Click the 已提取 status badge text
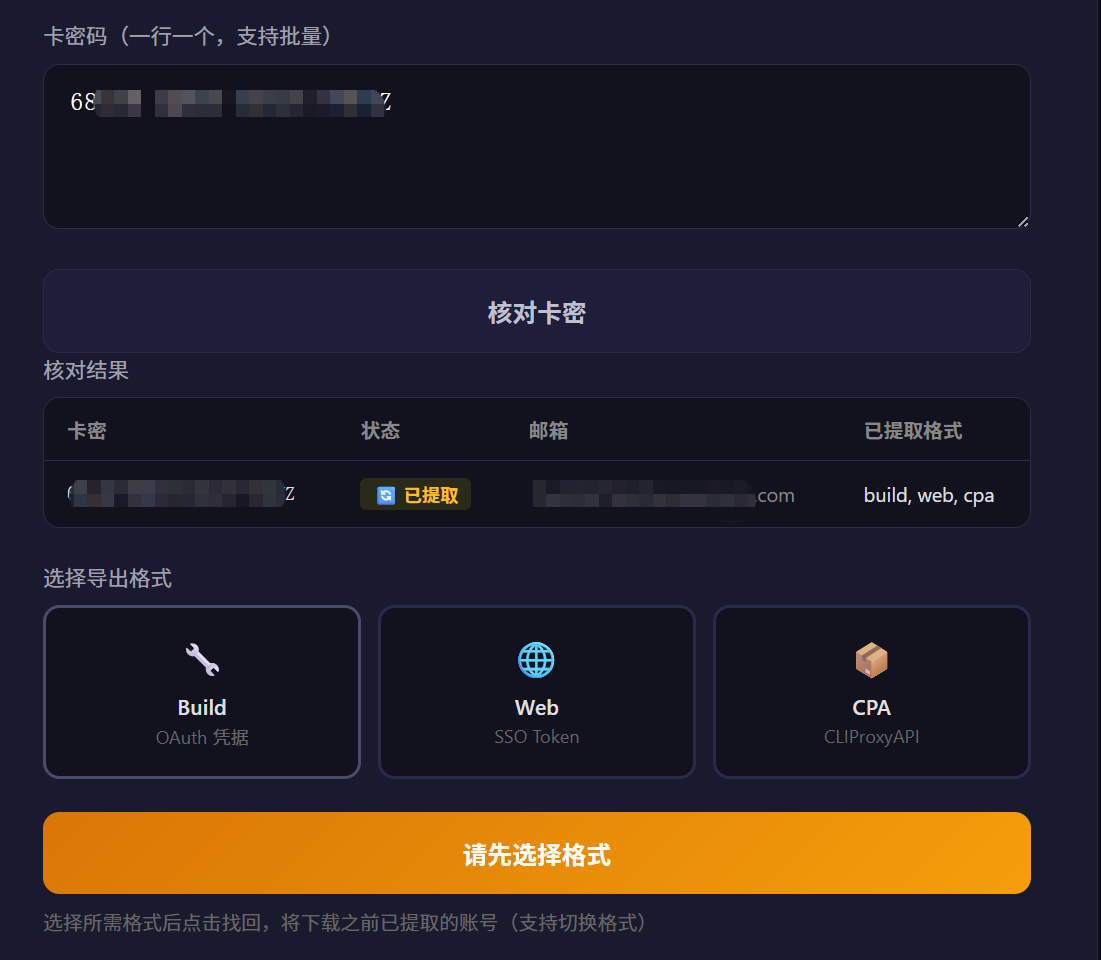Screen dimensions: 1101x960 point(431,496)
